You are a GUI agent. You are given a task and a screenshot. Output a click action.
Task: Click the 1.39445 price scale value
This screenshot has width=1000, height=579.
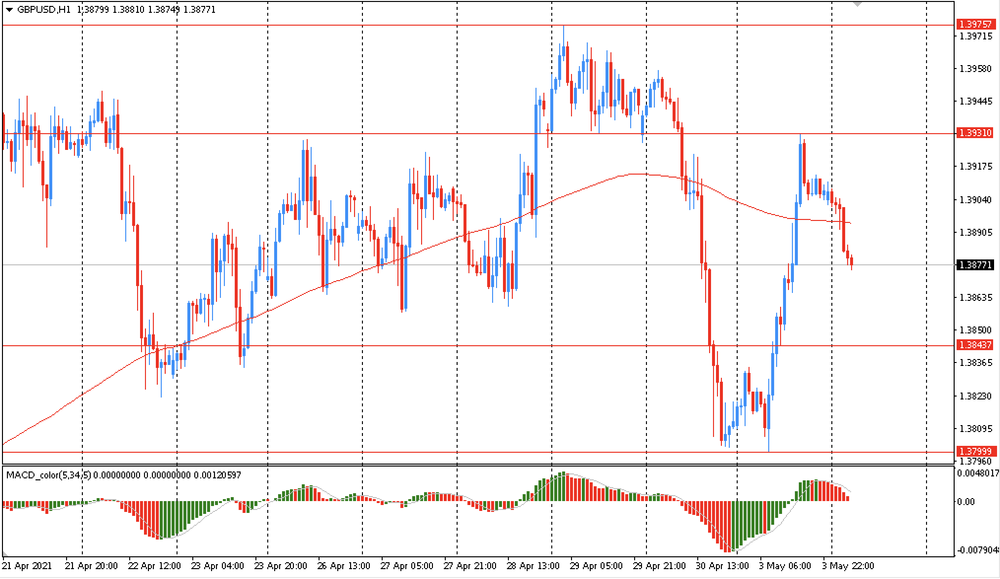tap(976, 101)
